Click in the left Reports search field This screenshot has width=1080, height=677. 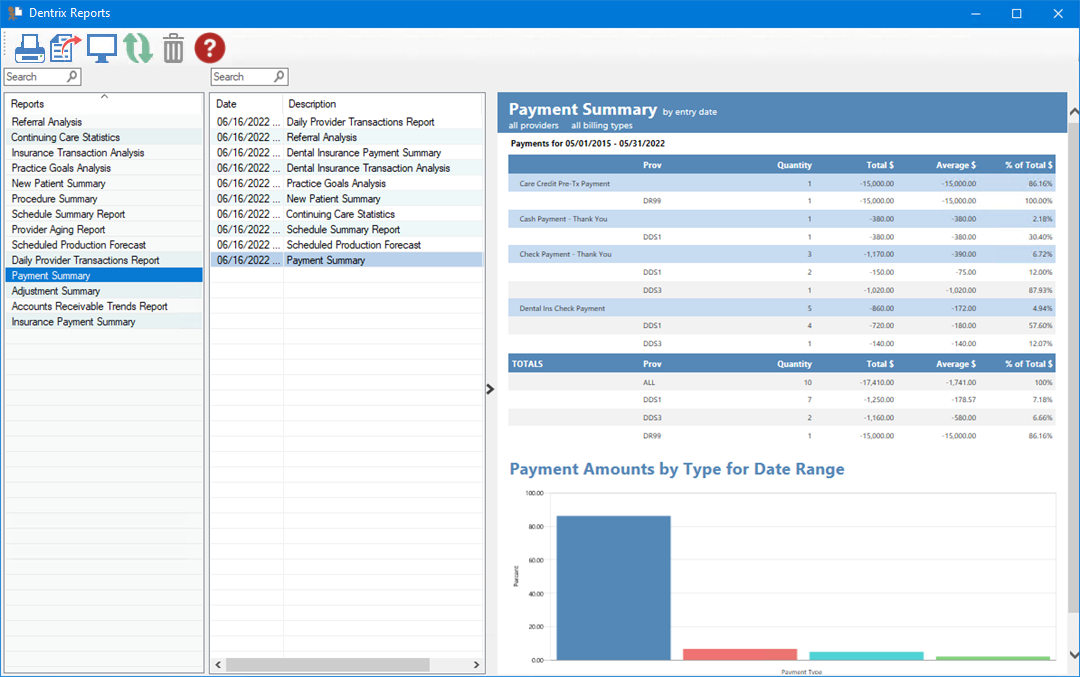(x=34, y=77)
